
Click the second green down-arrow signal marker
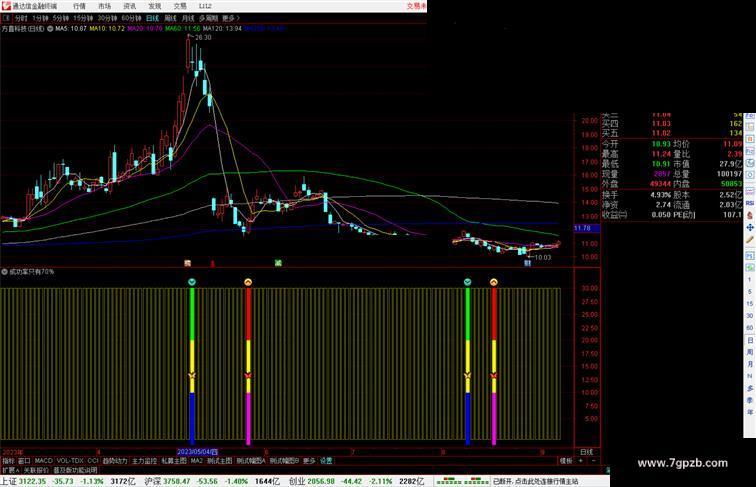467,282
